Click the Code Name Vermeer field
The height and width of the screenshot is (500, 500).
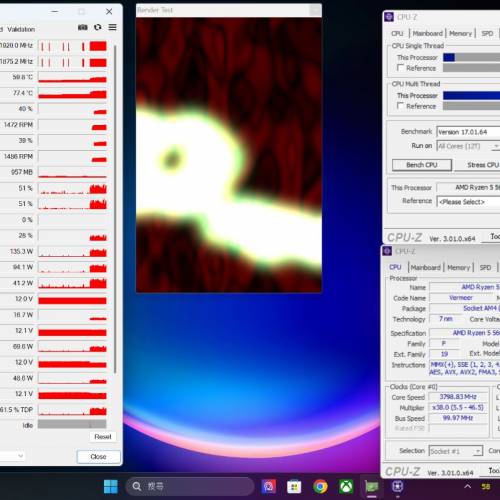tap(461, 298)
